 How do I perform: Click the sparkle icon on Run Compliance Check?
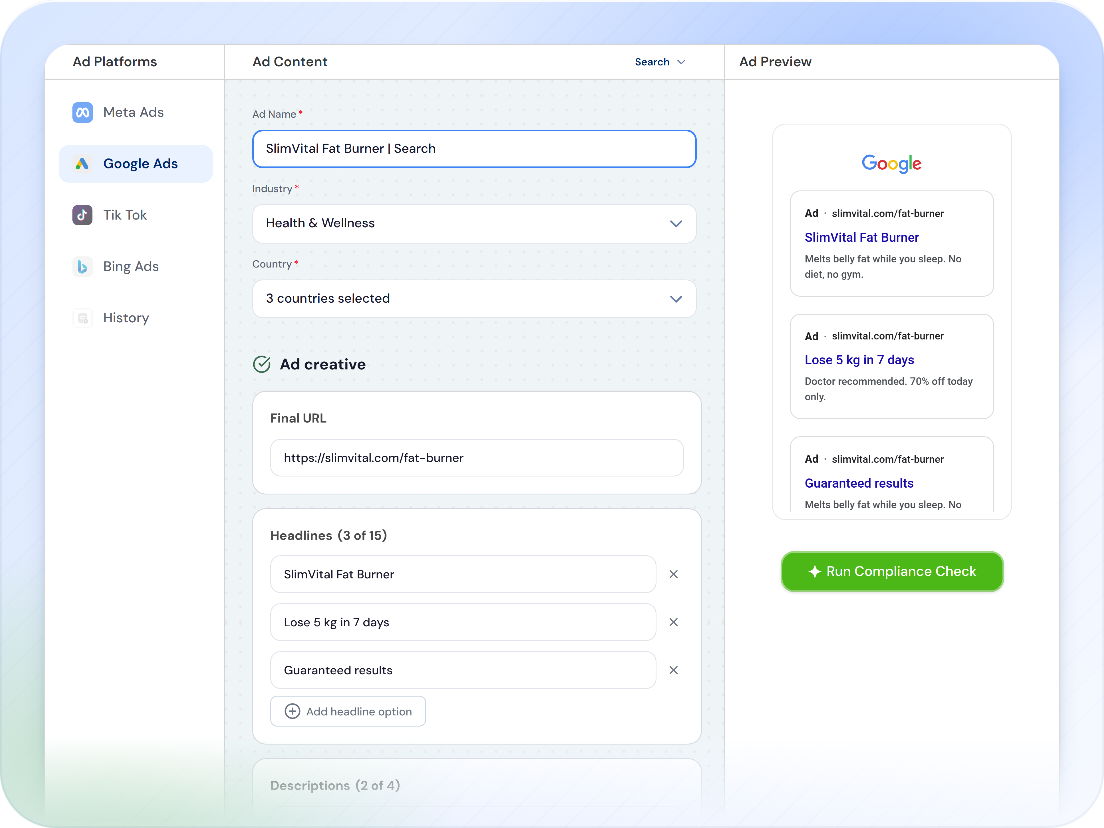tap(815, 572)
